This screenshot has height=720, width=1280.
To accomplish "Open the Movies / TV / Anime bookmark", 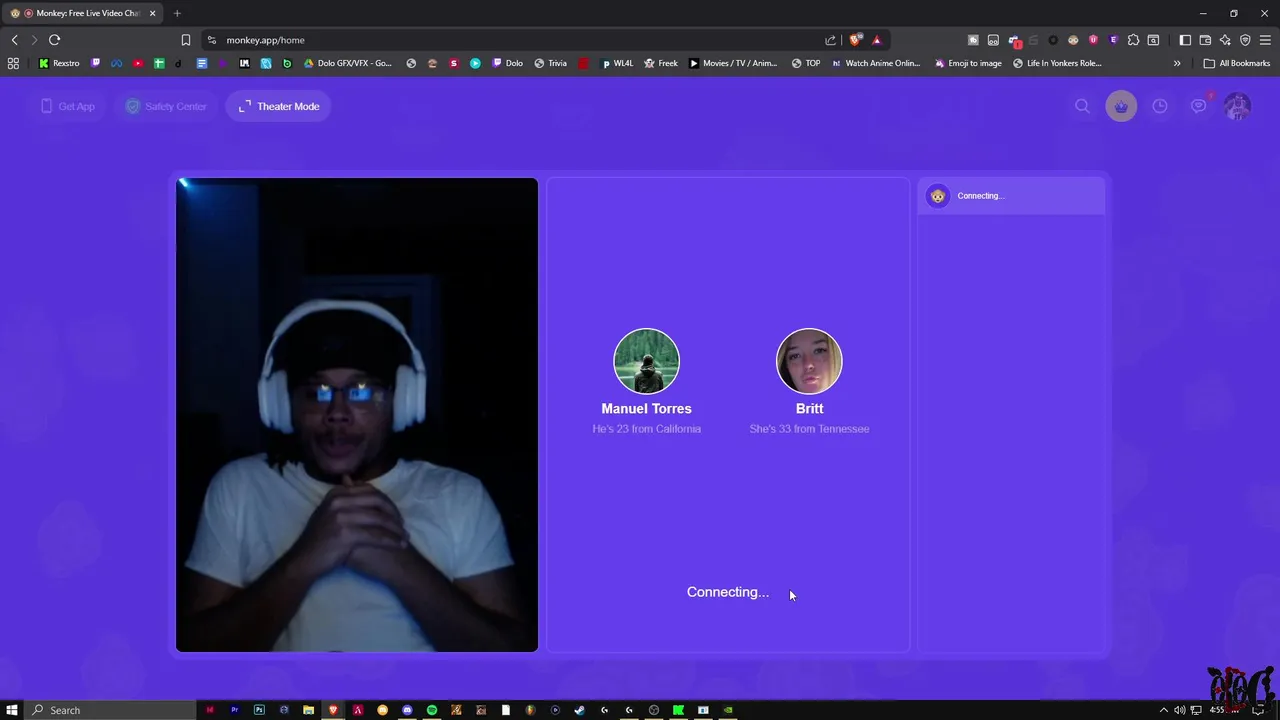I will pos(733,63).
